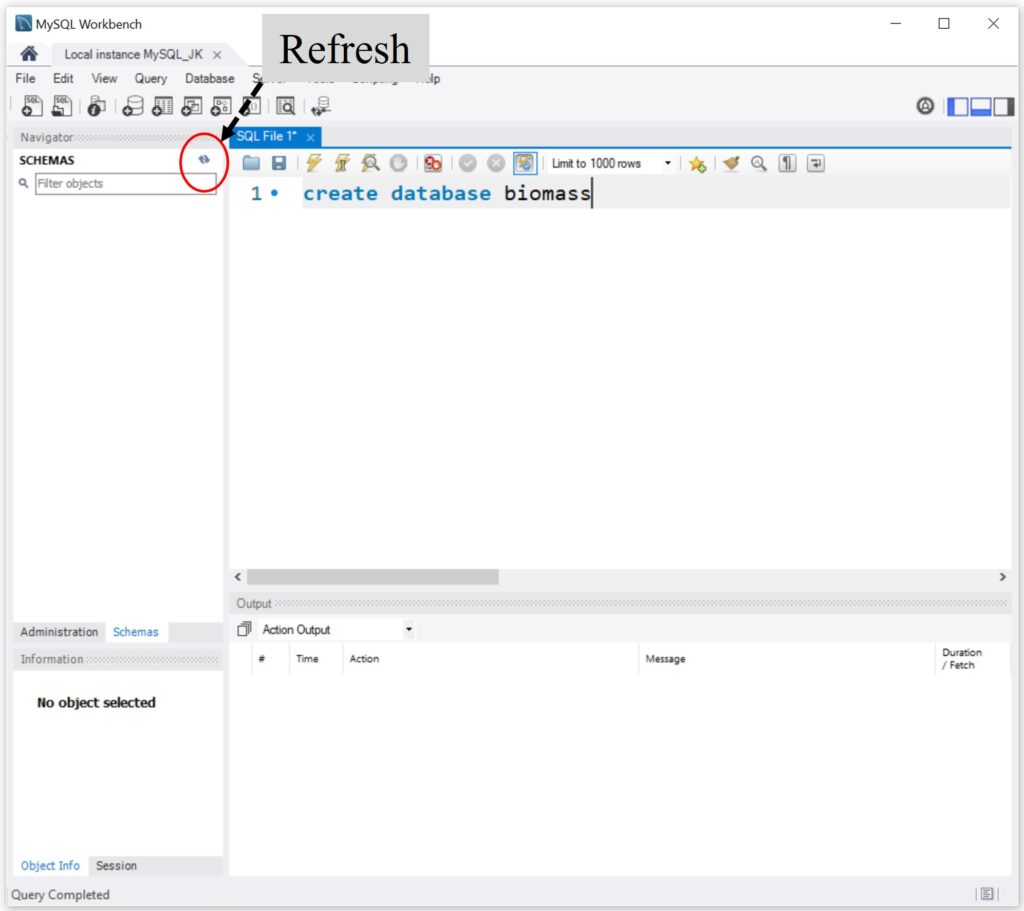
Task: Toggle invisible characters display
Action: (x=788, y=164)
